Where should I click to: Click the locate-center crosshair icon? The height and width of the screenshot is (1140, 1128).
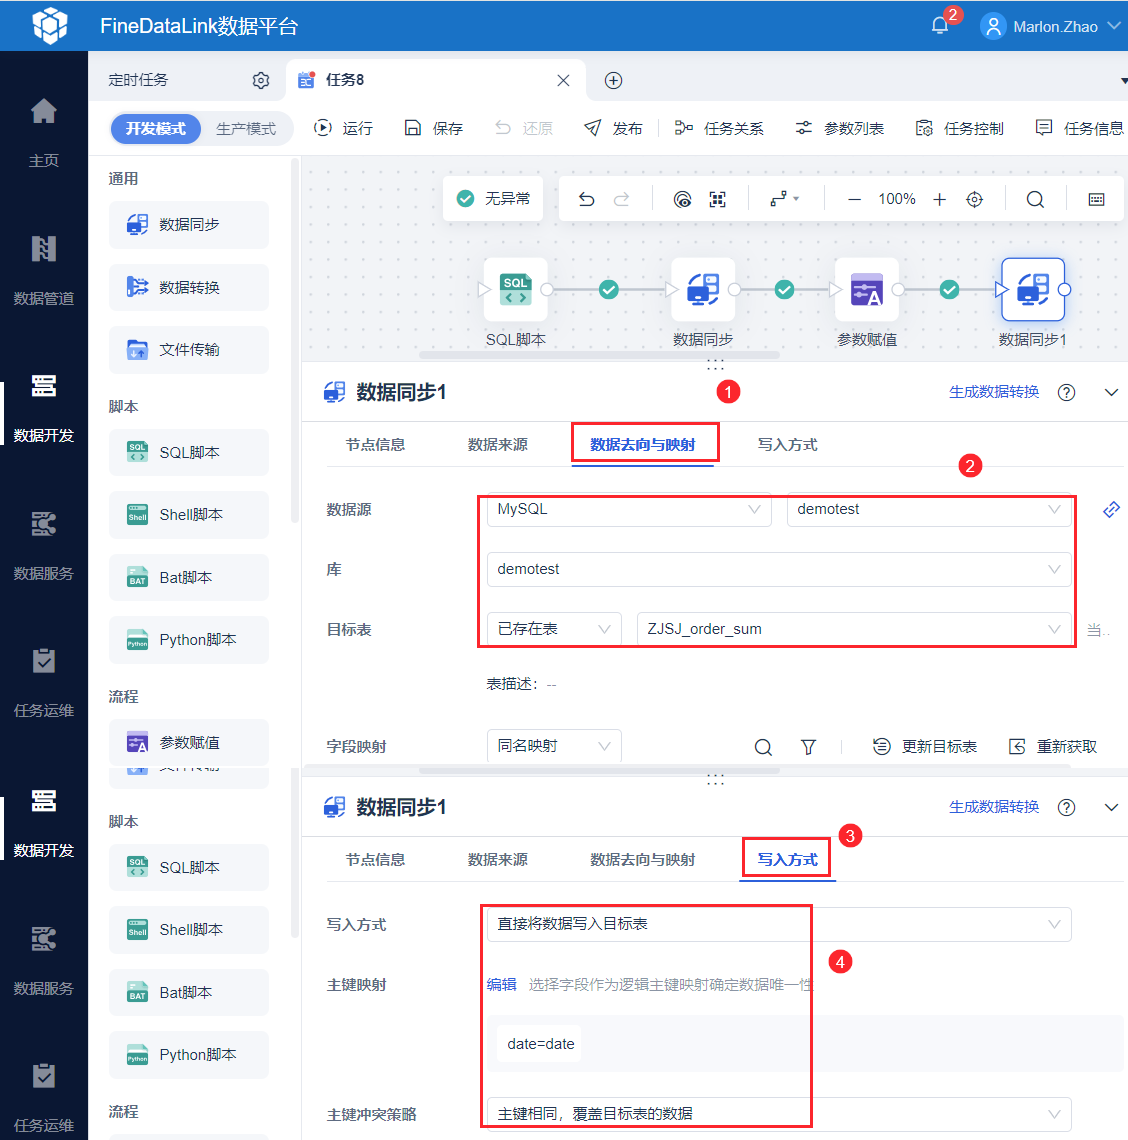point(975,199)
